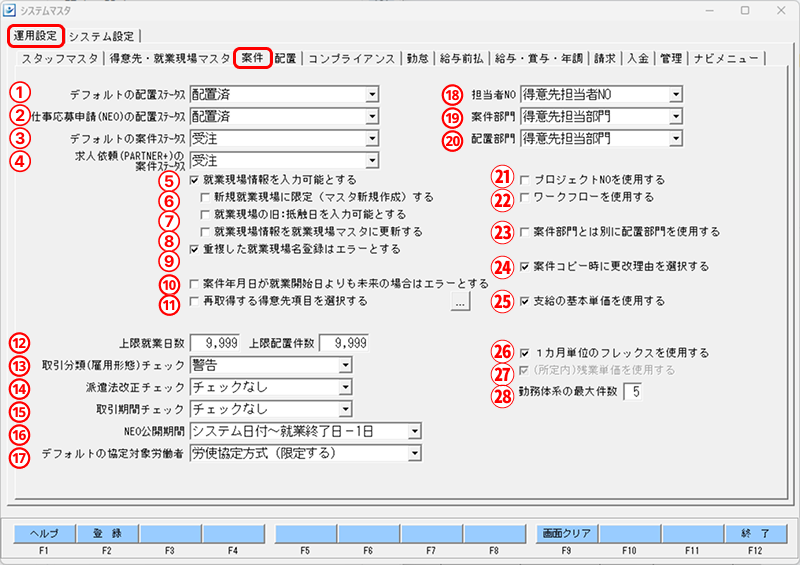Click the 登録 F2 button
This screenshot has width=800, height=565.
[107, 533]
